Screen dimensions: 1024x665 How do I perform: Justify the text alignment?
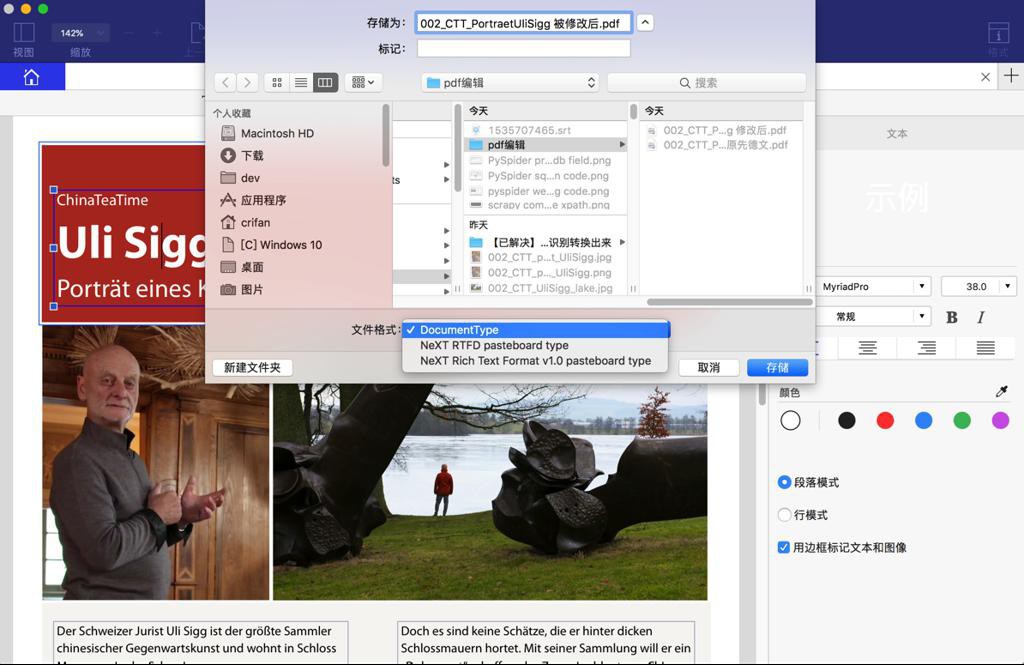tap(985, 348)
